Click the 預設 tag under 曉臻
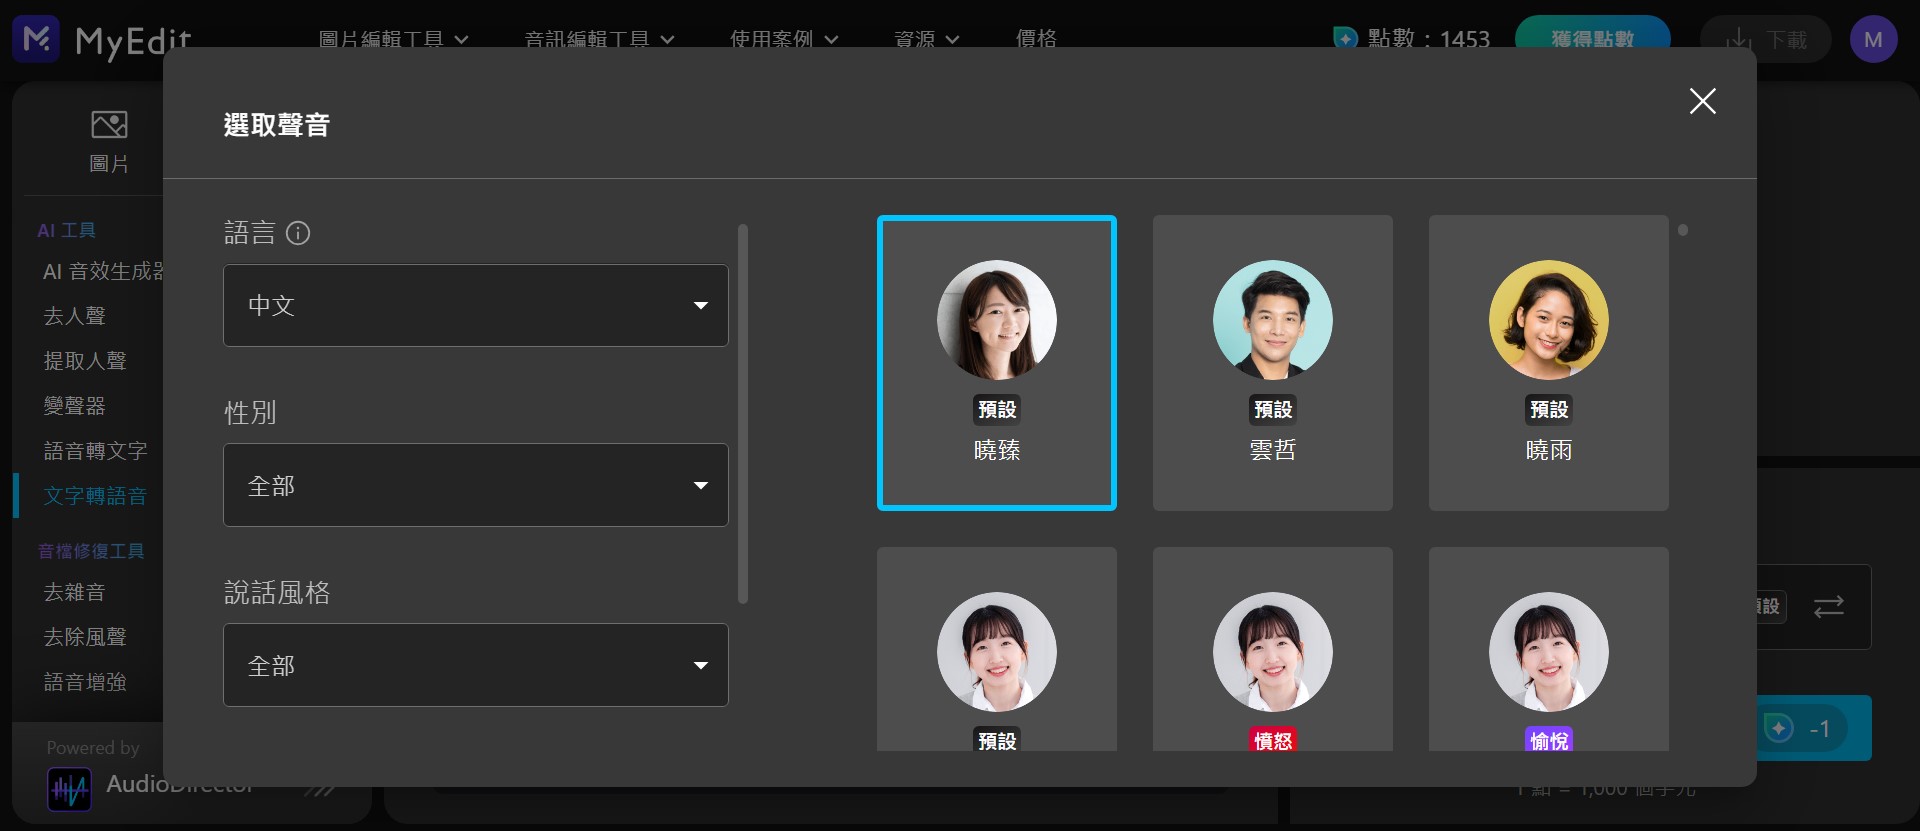 click(x=997, y=409)
